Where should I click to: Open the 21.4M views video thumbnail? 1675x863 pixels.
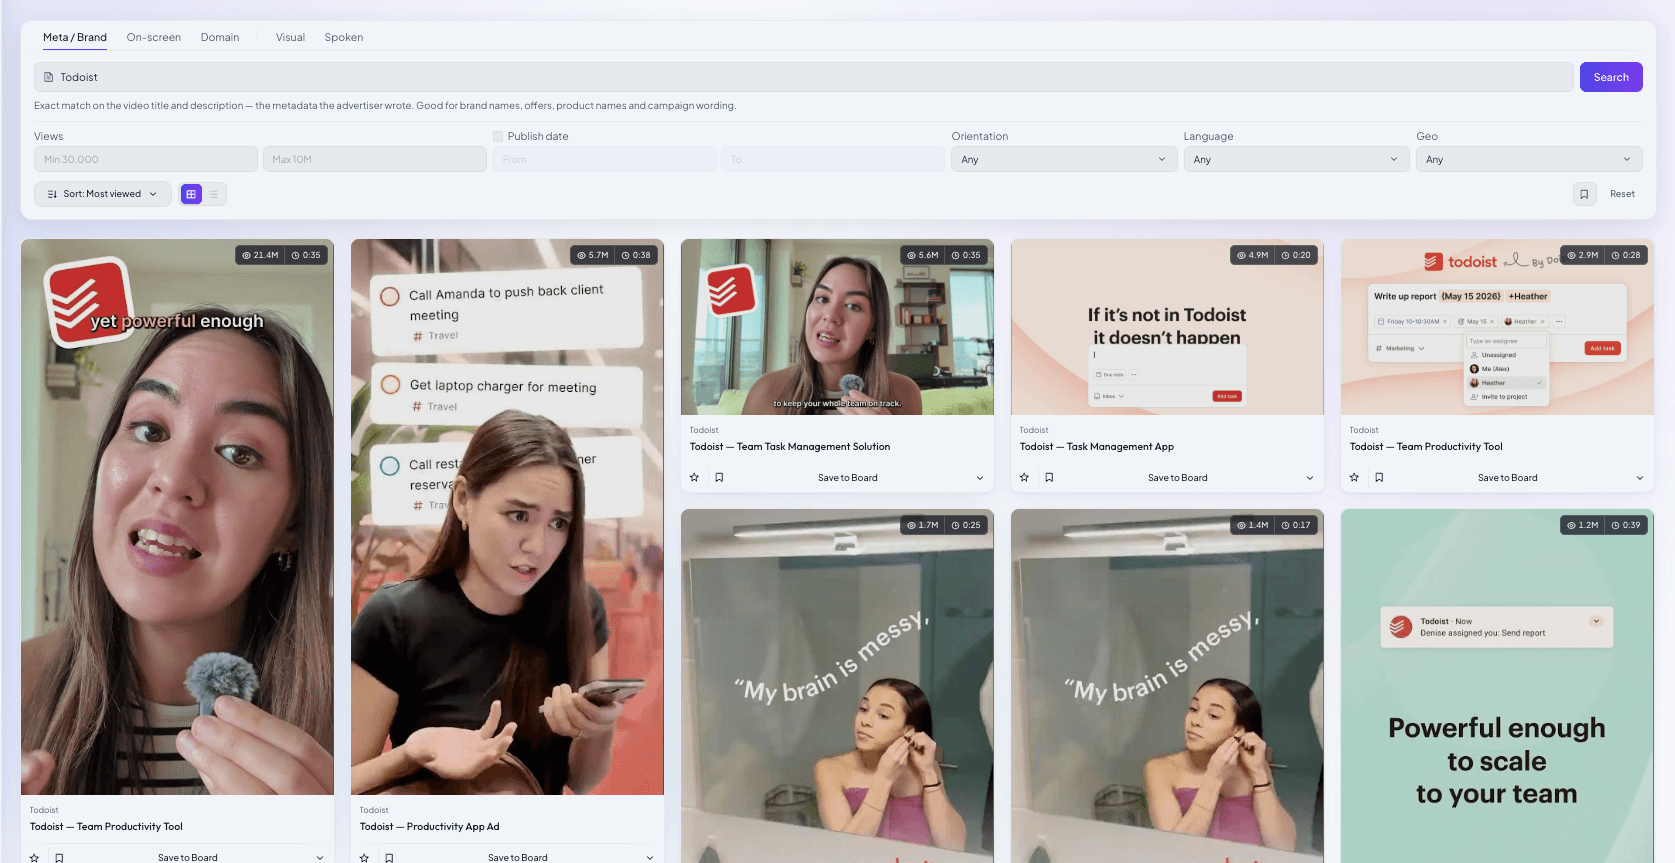coord(177,517)
